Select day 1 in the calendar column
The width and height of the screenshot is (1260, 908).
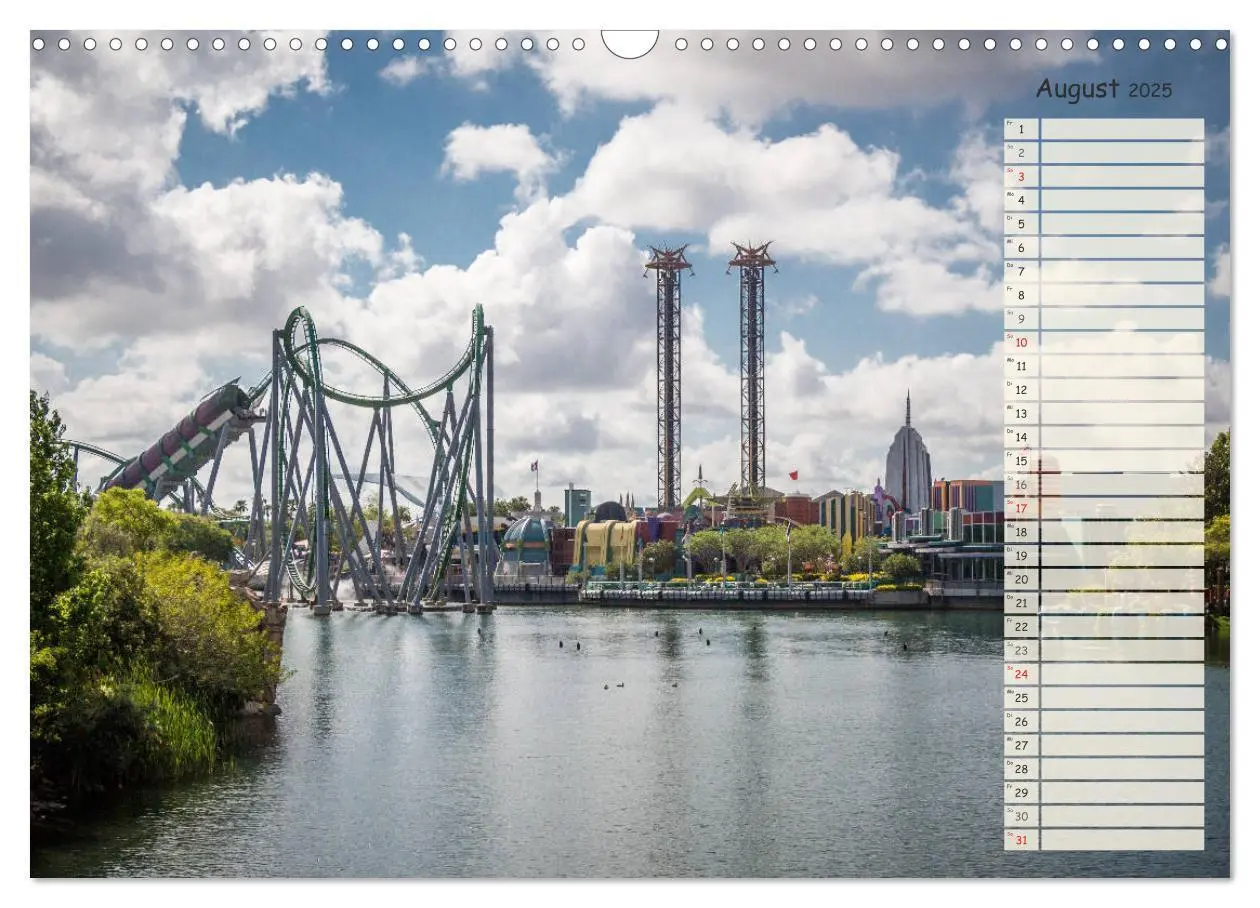(1021, 129)
